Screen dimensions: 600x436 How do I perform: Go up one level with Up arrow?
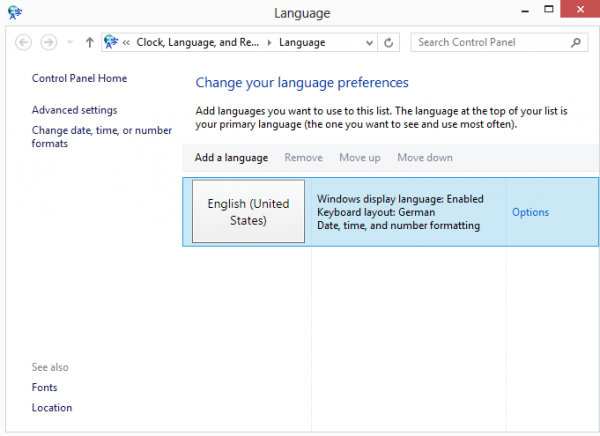coord(90,42)
